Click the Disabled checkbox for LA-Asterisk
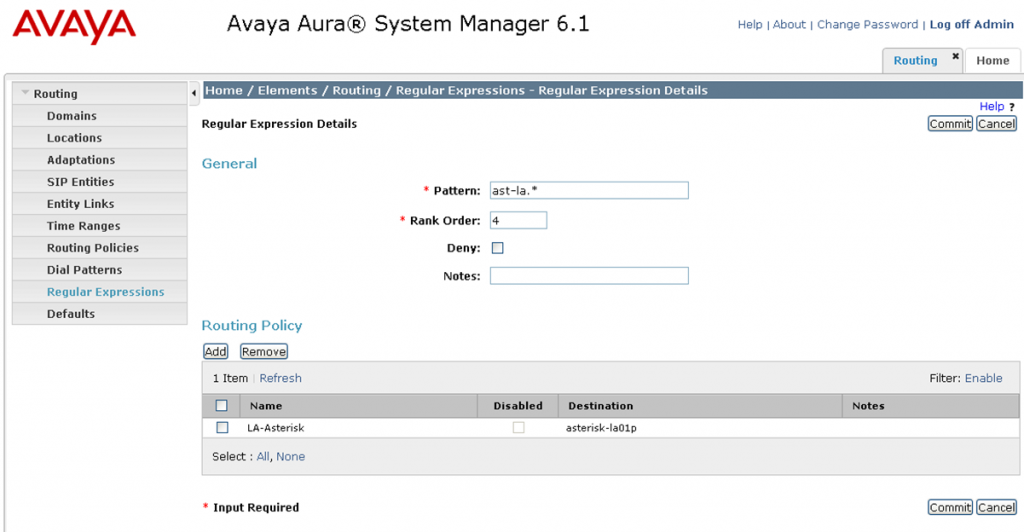The width and height of the screenshot is (1024, 532). pyautogui.click(x=519, y=428)
